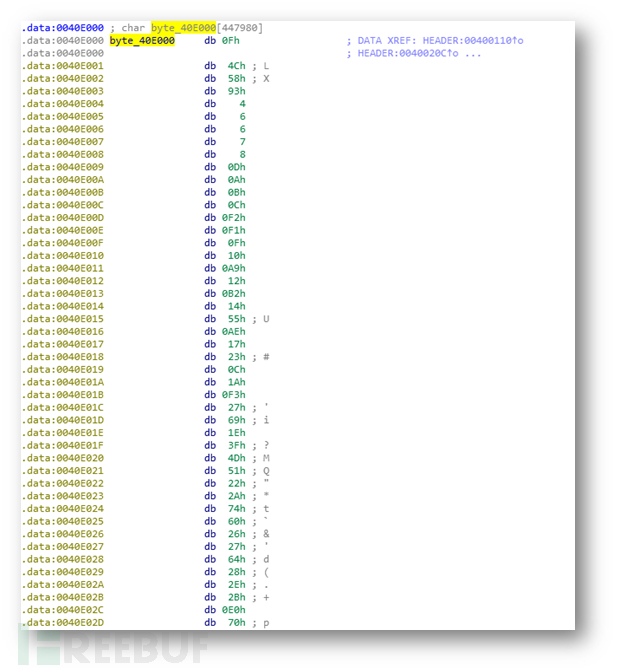Select the 0B2h byte at 0040E013
The image size is (617, 672).
point(236,293)
